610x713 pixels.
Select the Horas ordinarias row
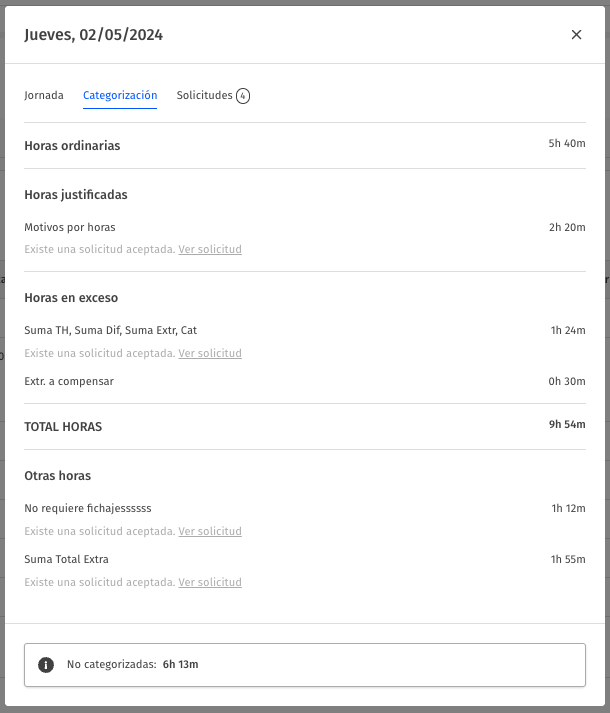(305, 146)
